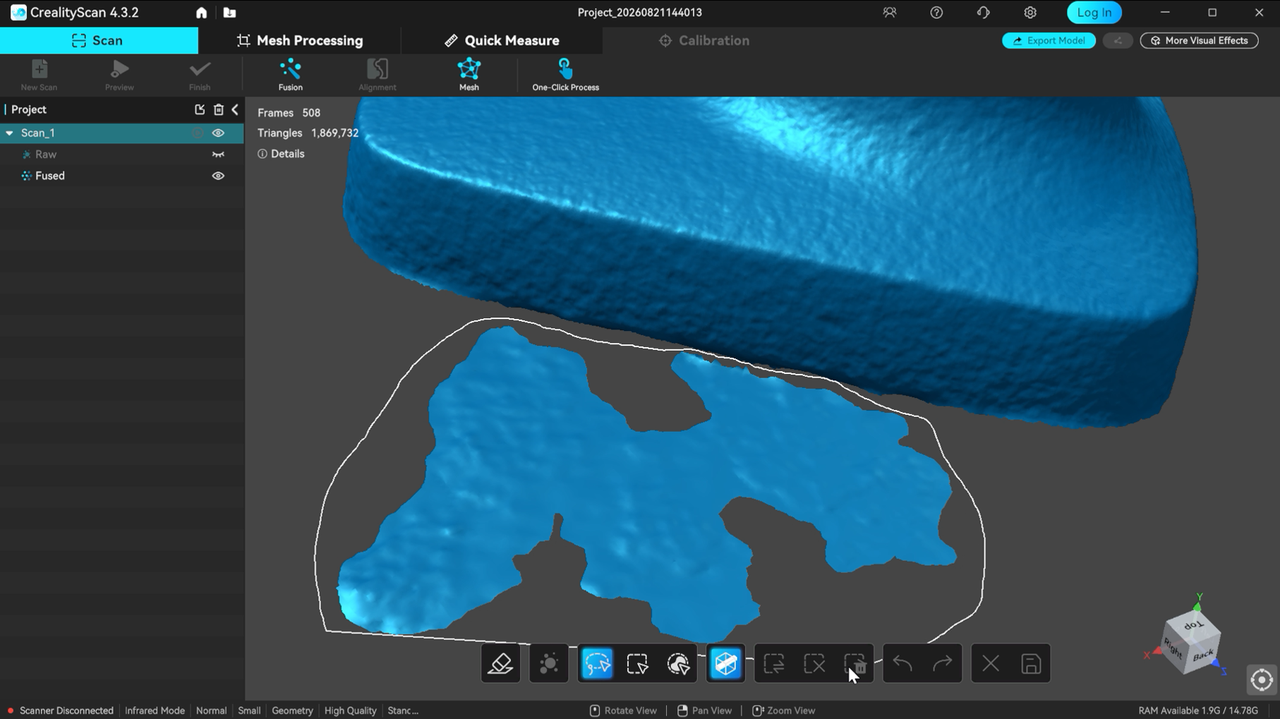Click the Finish checkmark
1280x719 pixels.
pyautogui.click(x=200, y=75)
